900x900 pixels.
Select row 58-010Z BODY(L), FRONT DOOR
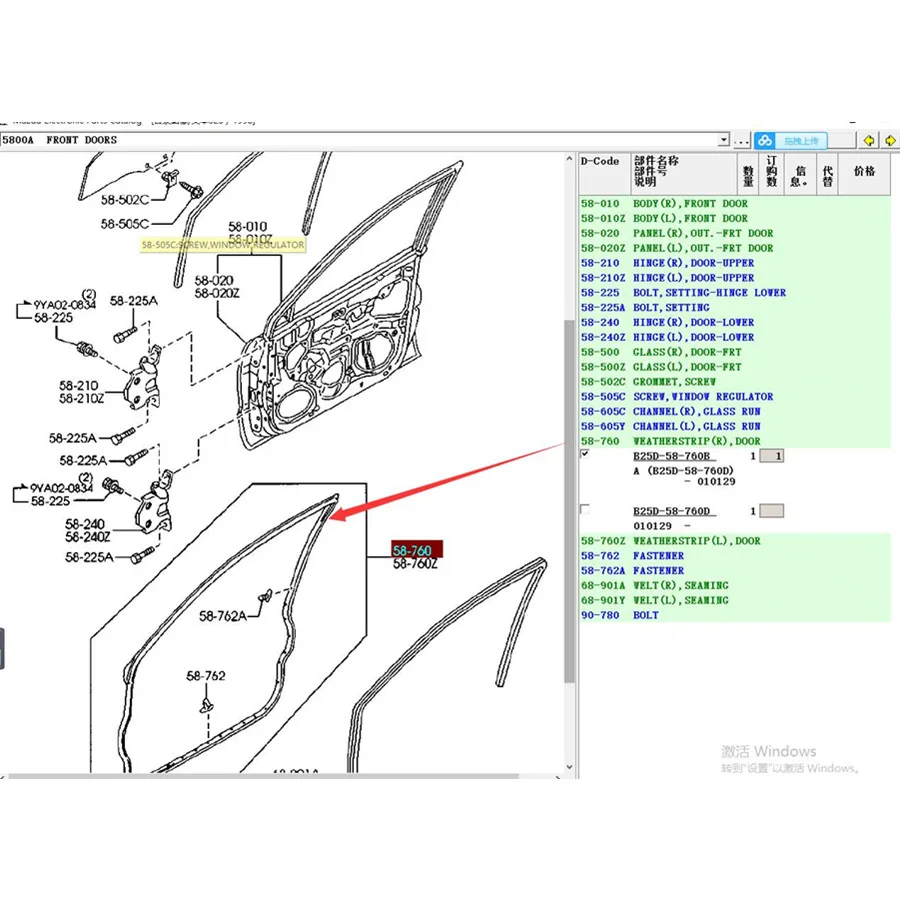pyautogui.click(x=735, y=219)
